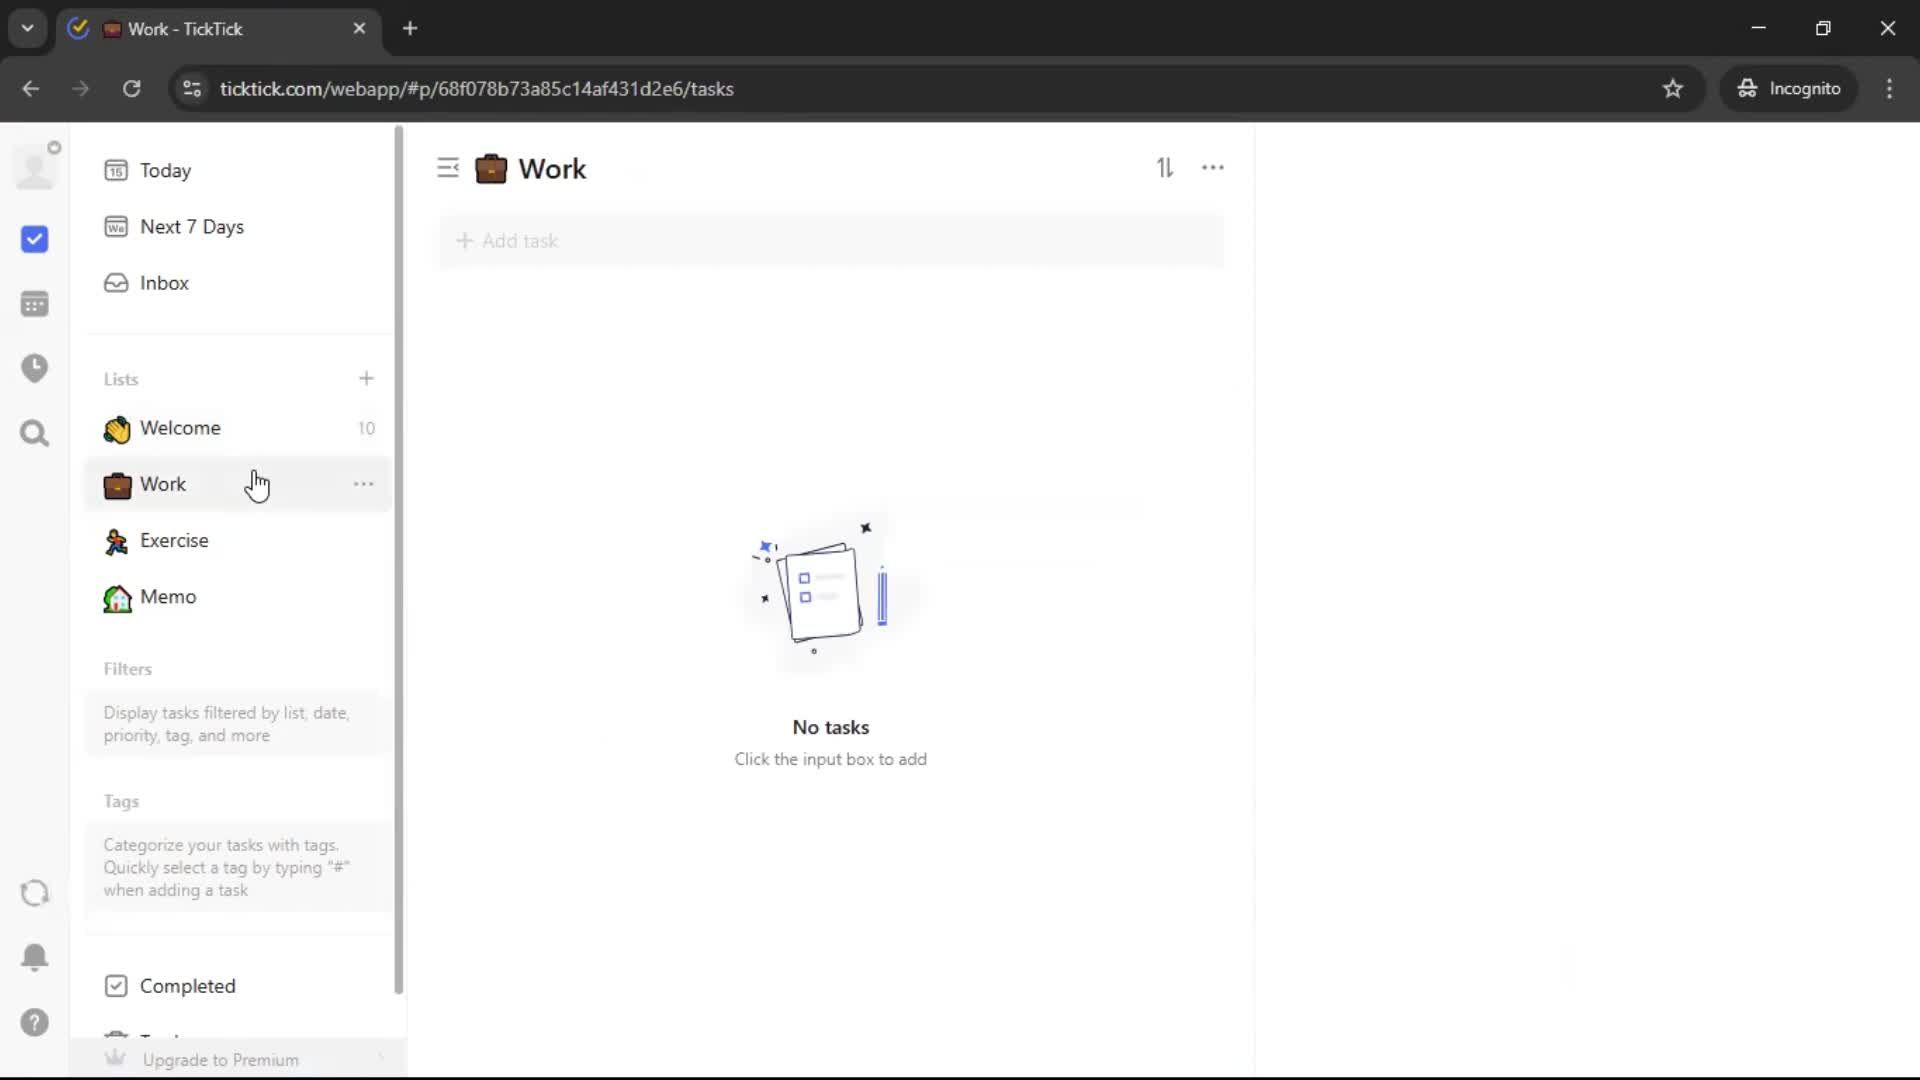Toggle the sidebar collapse icon beside Work
Screen dimensions: 1920x1080
click(448, 168)
